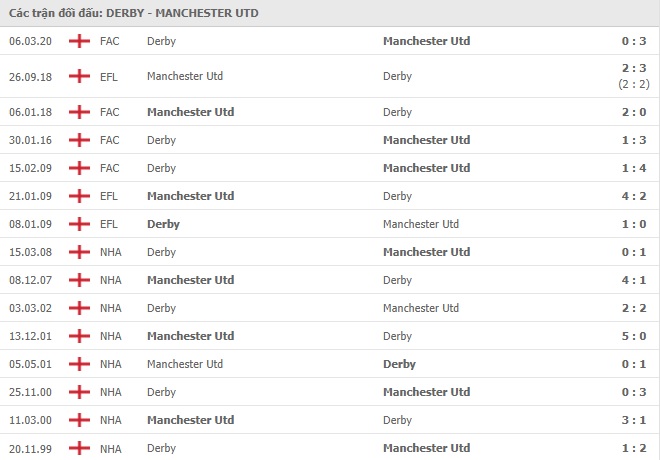Open the 0 : 3 score for 06.03.20
660x460 pixels.
click(x=634, y=41)
